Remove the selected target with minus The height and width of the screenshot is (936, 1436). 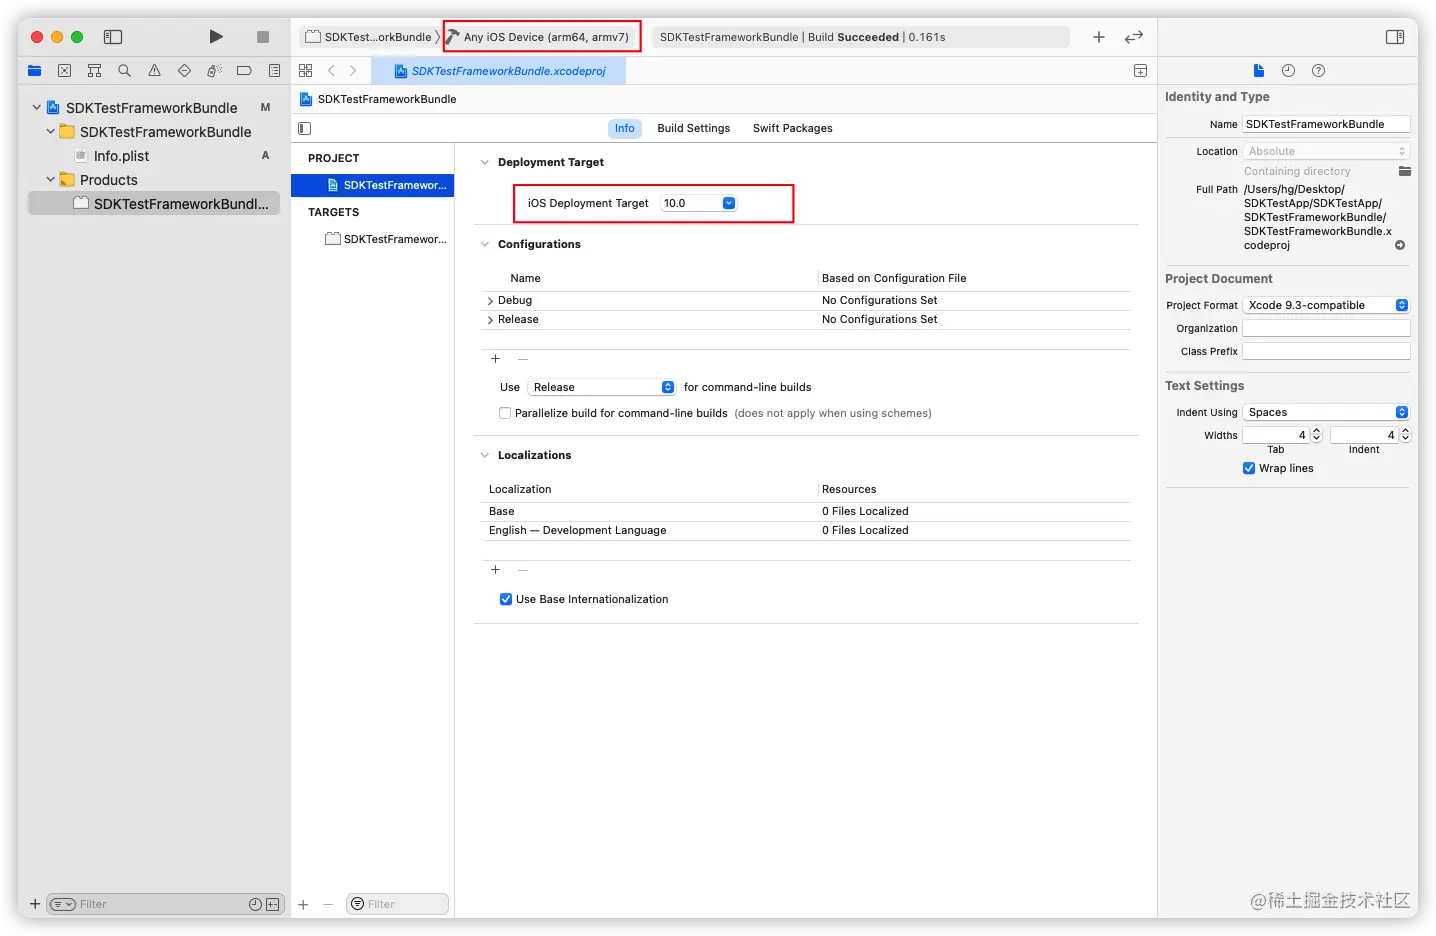[328, 904]
